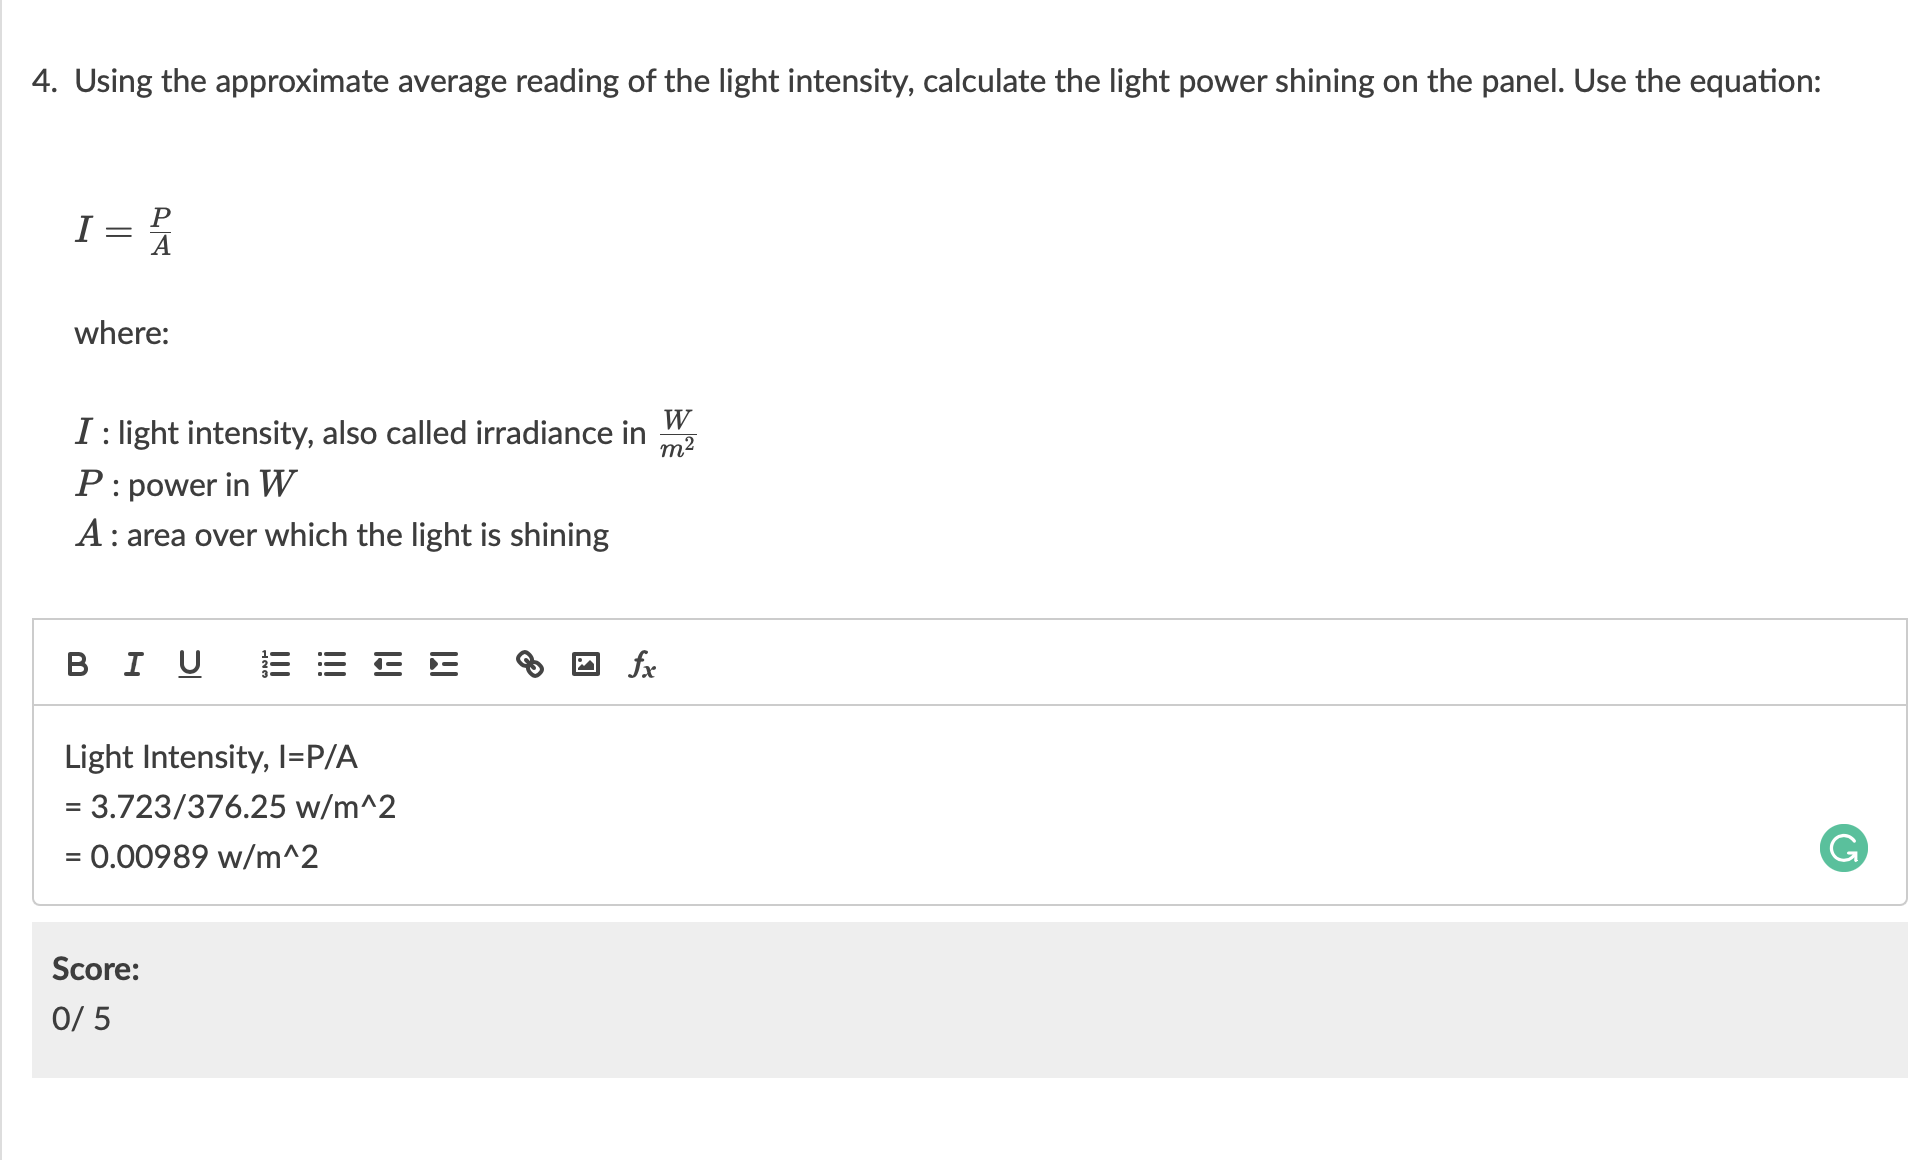Click the equation I = P/A

[120, 229]
